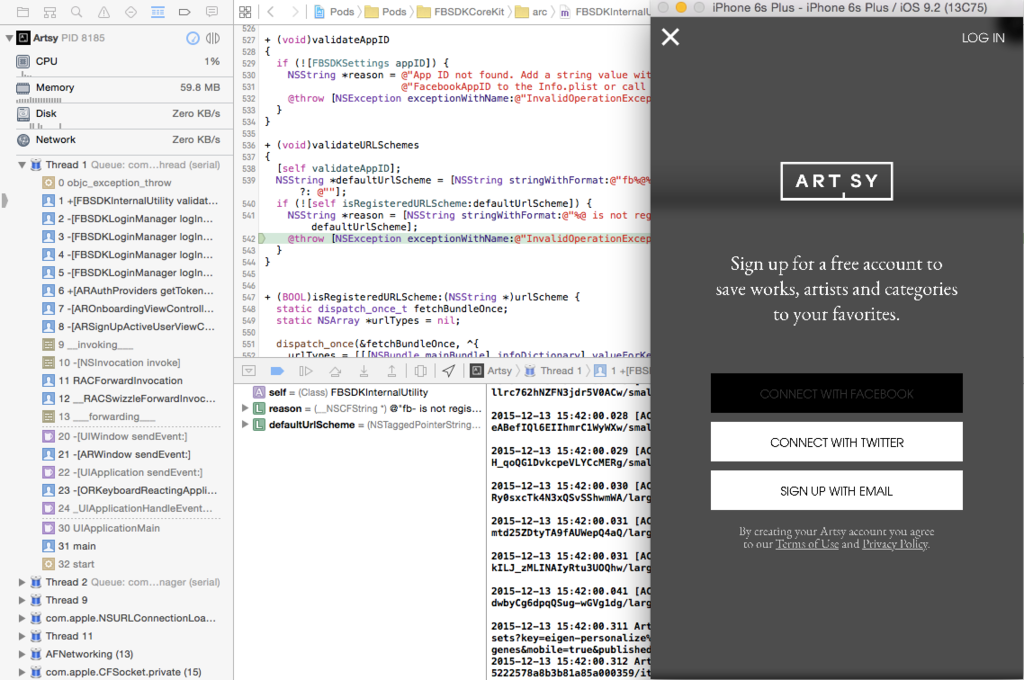Open the Disk gauge report

tap(118, 114)
